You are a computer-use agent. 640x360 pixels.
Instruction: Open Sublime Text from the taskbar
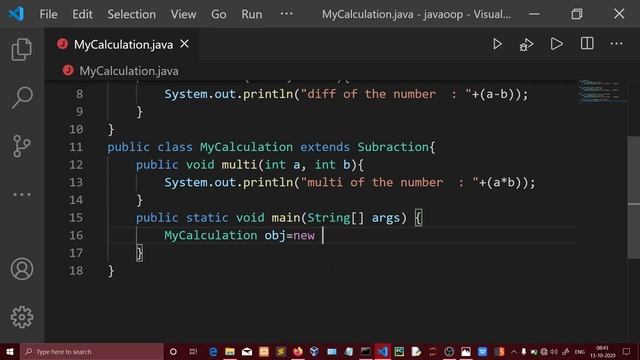[281, 351]
